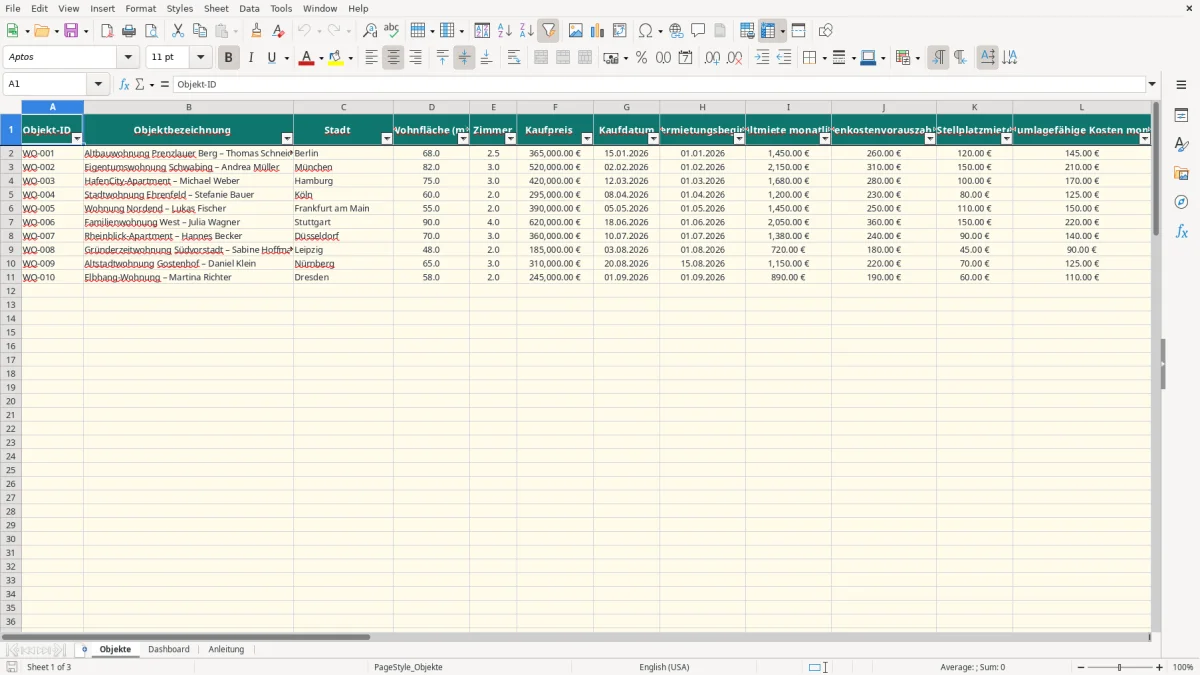Open the Styles menu
Image resolution: width=1200 pixels, height=675 pixels.
(x=180, y=8)
